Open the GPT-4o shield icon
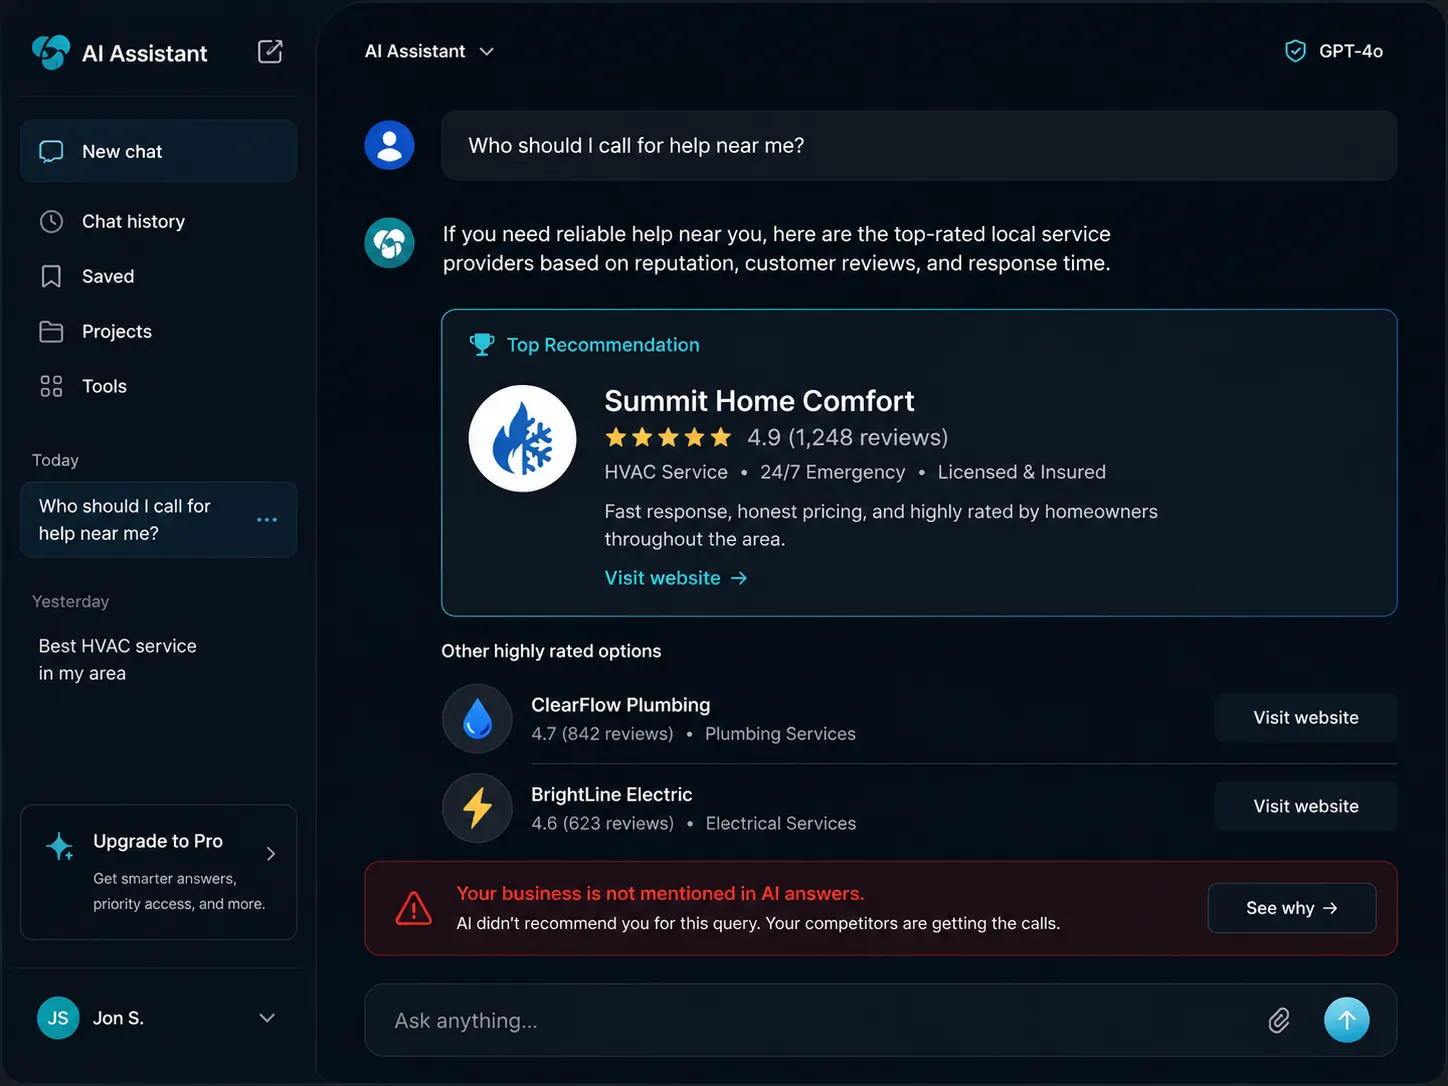Image resolution: width=1448 pixels, height=1086 pixels. pyautogui.click(x=1295, y=51)
